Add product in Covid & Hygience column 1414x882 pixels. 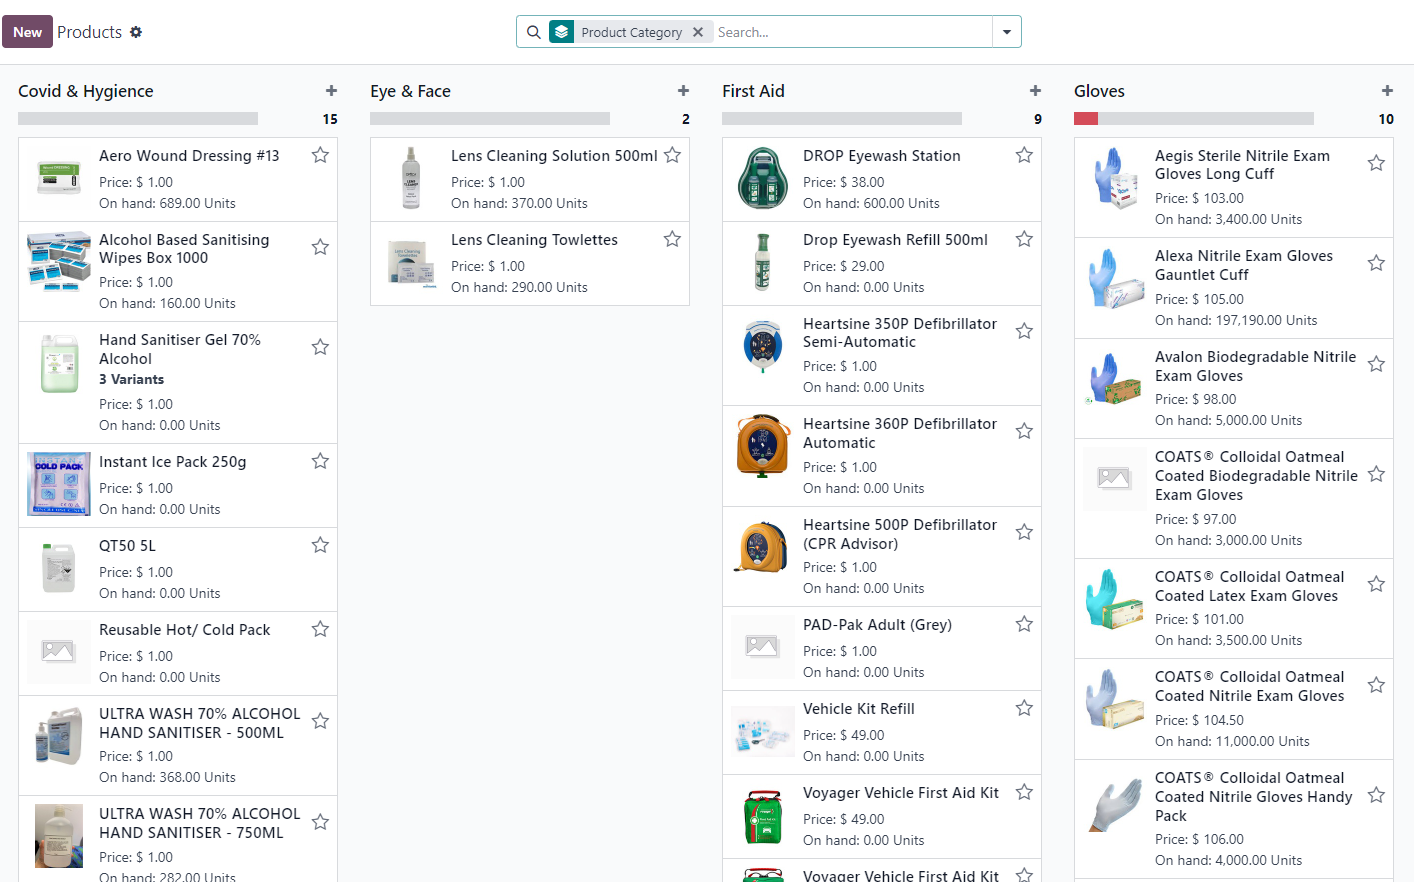331,91
